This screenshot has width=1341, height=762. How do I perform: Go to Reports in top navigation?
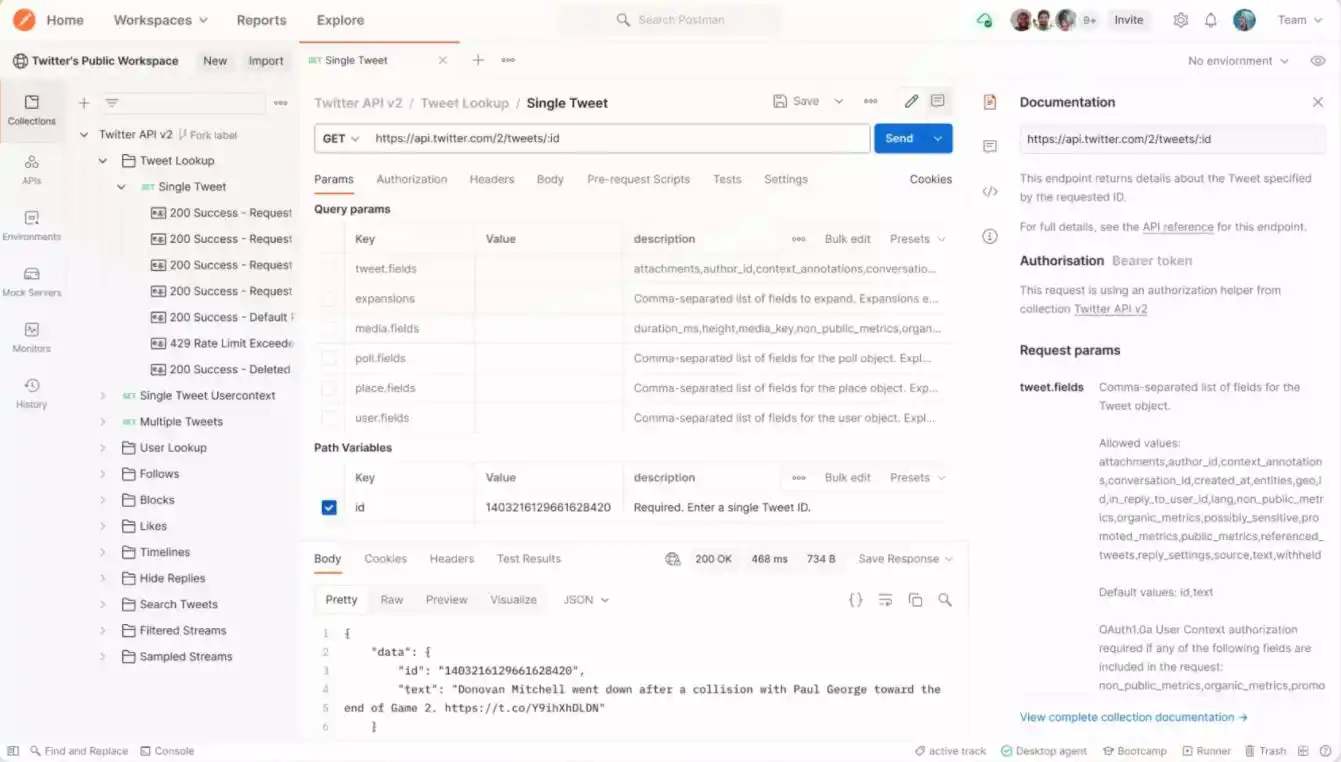click(261, 20)
